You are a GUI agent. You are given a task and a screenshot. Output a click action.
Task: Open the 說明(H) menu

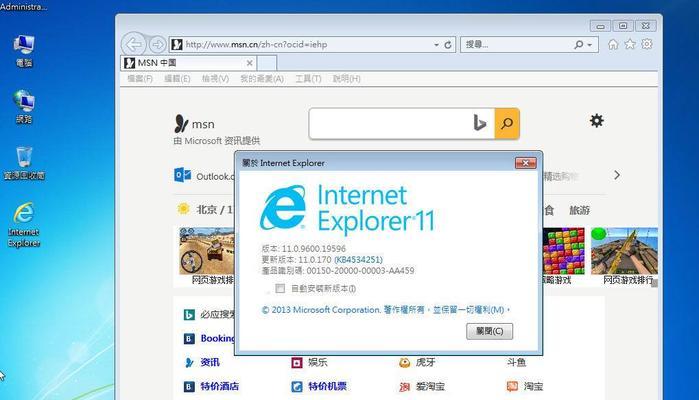pyautogui.click(x=346, y=79)
